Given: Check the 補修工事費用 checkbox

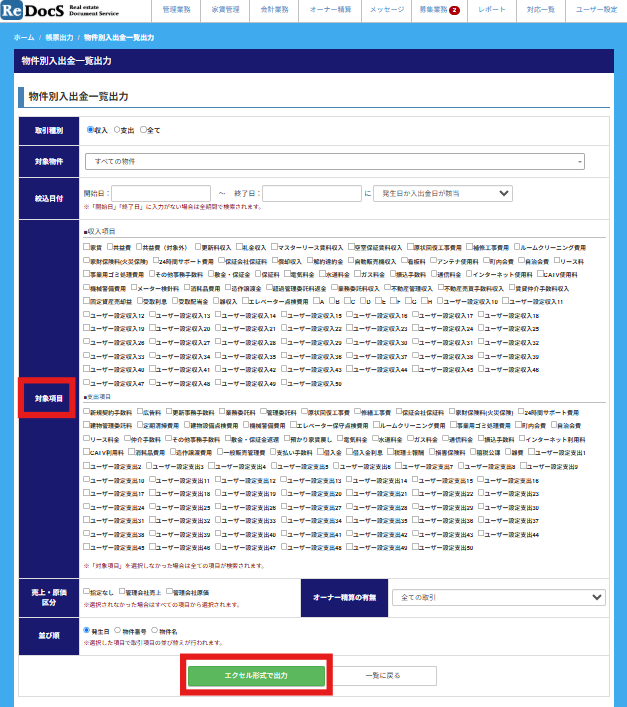Looking at the screenshot, I should [x=469, y=247].
